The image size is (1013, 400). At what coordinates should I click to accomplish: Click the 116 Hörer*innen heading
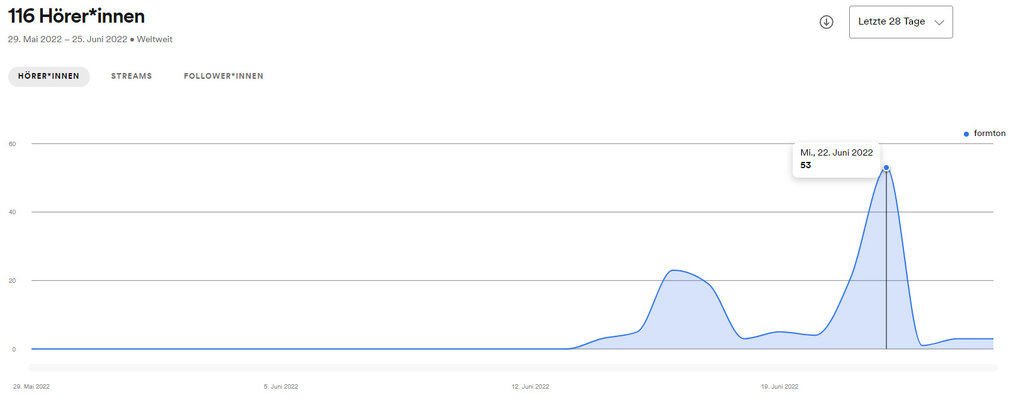tap(76, 16)
